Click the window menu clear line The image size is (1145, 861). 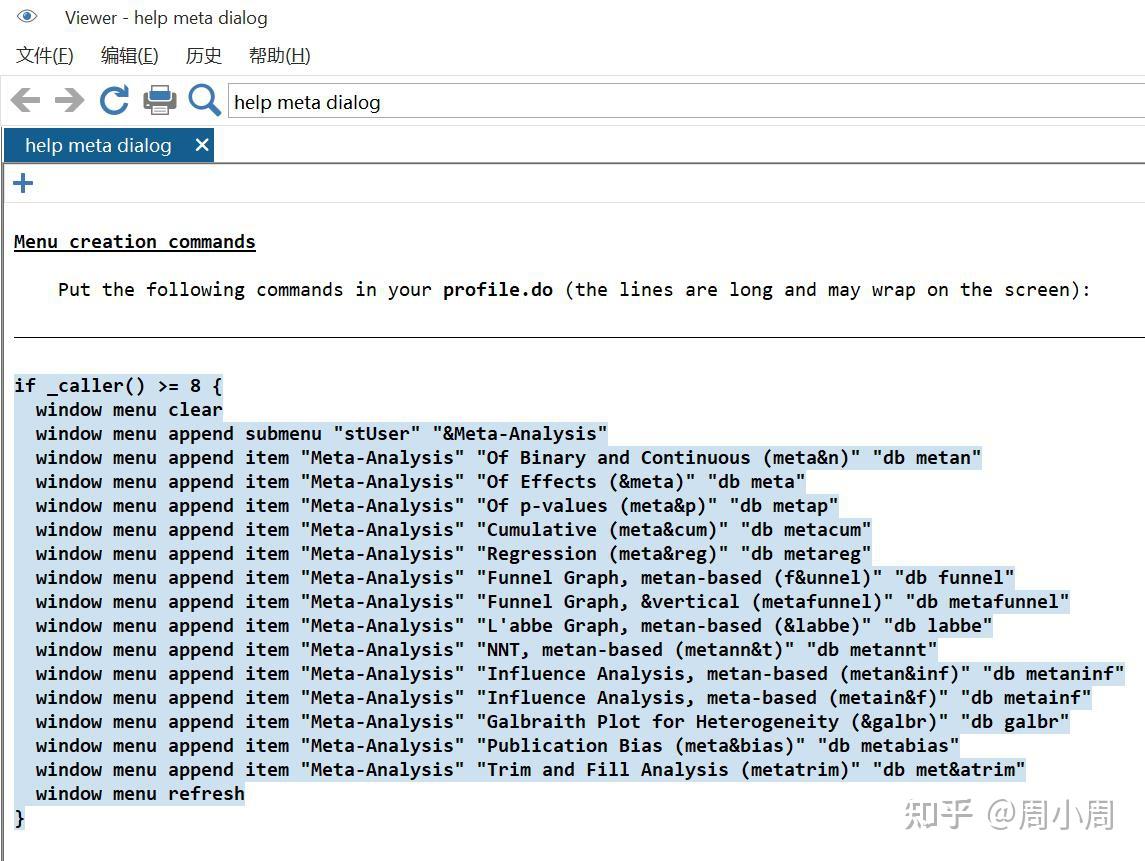[x=129, y=410]
